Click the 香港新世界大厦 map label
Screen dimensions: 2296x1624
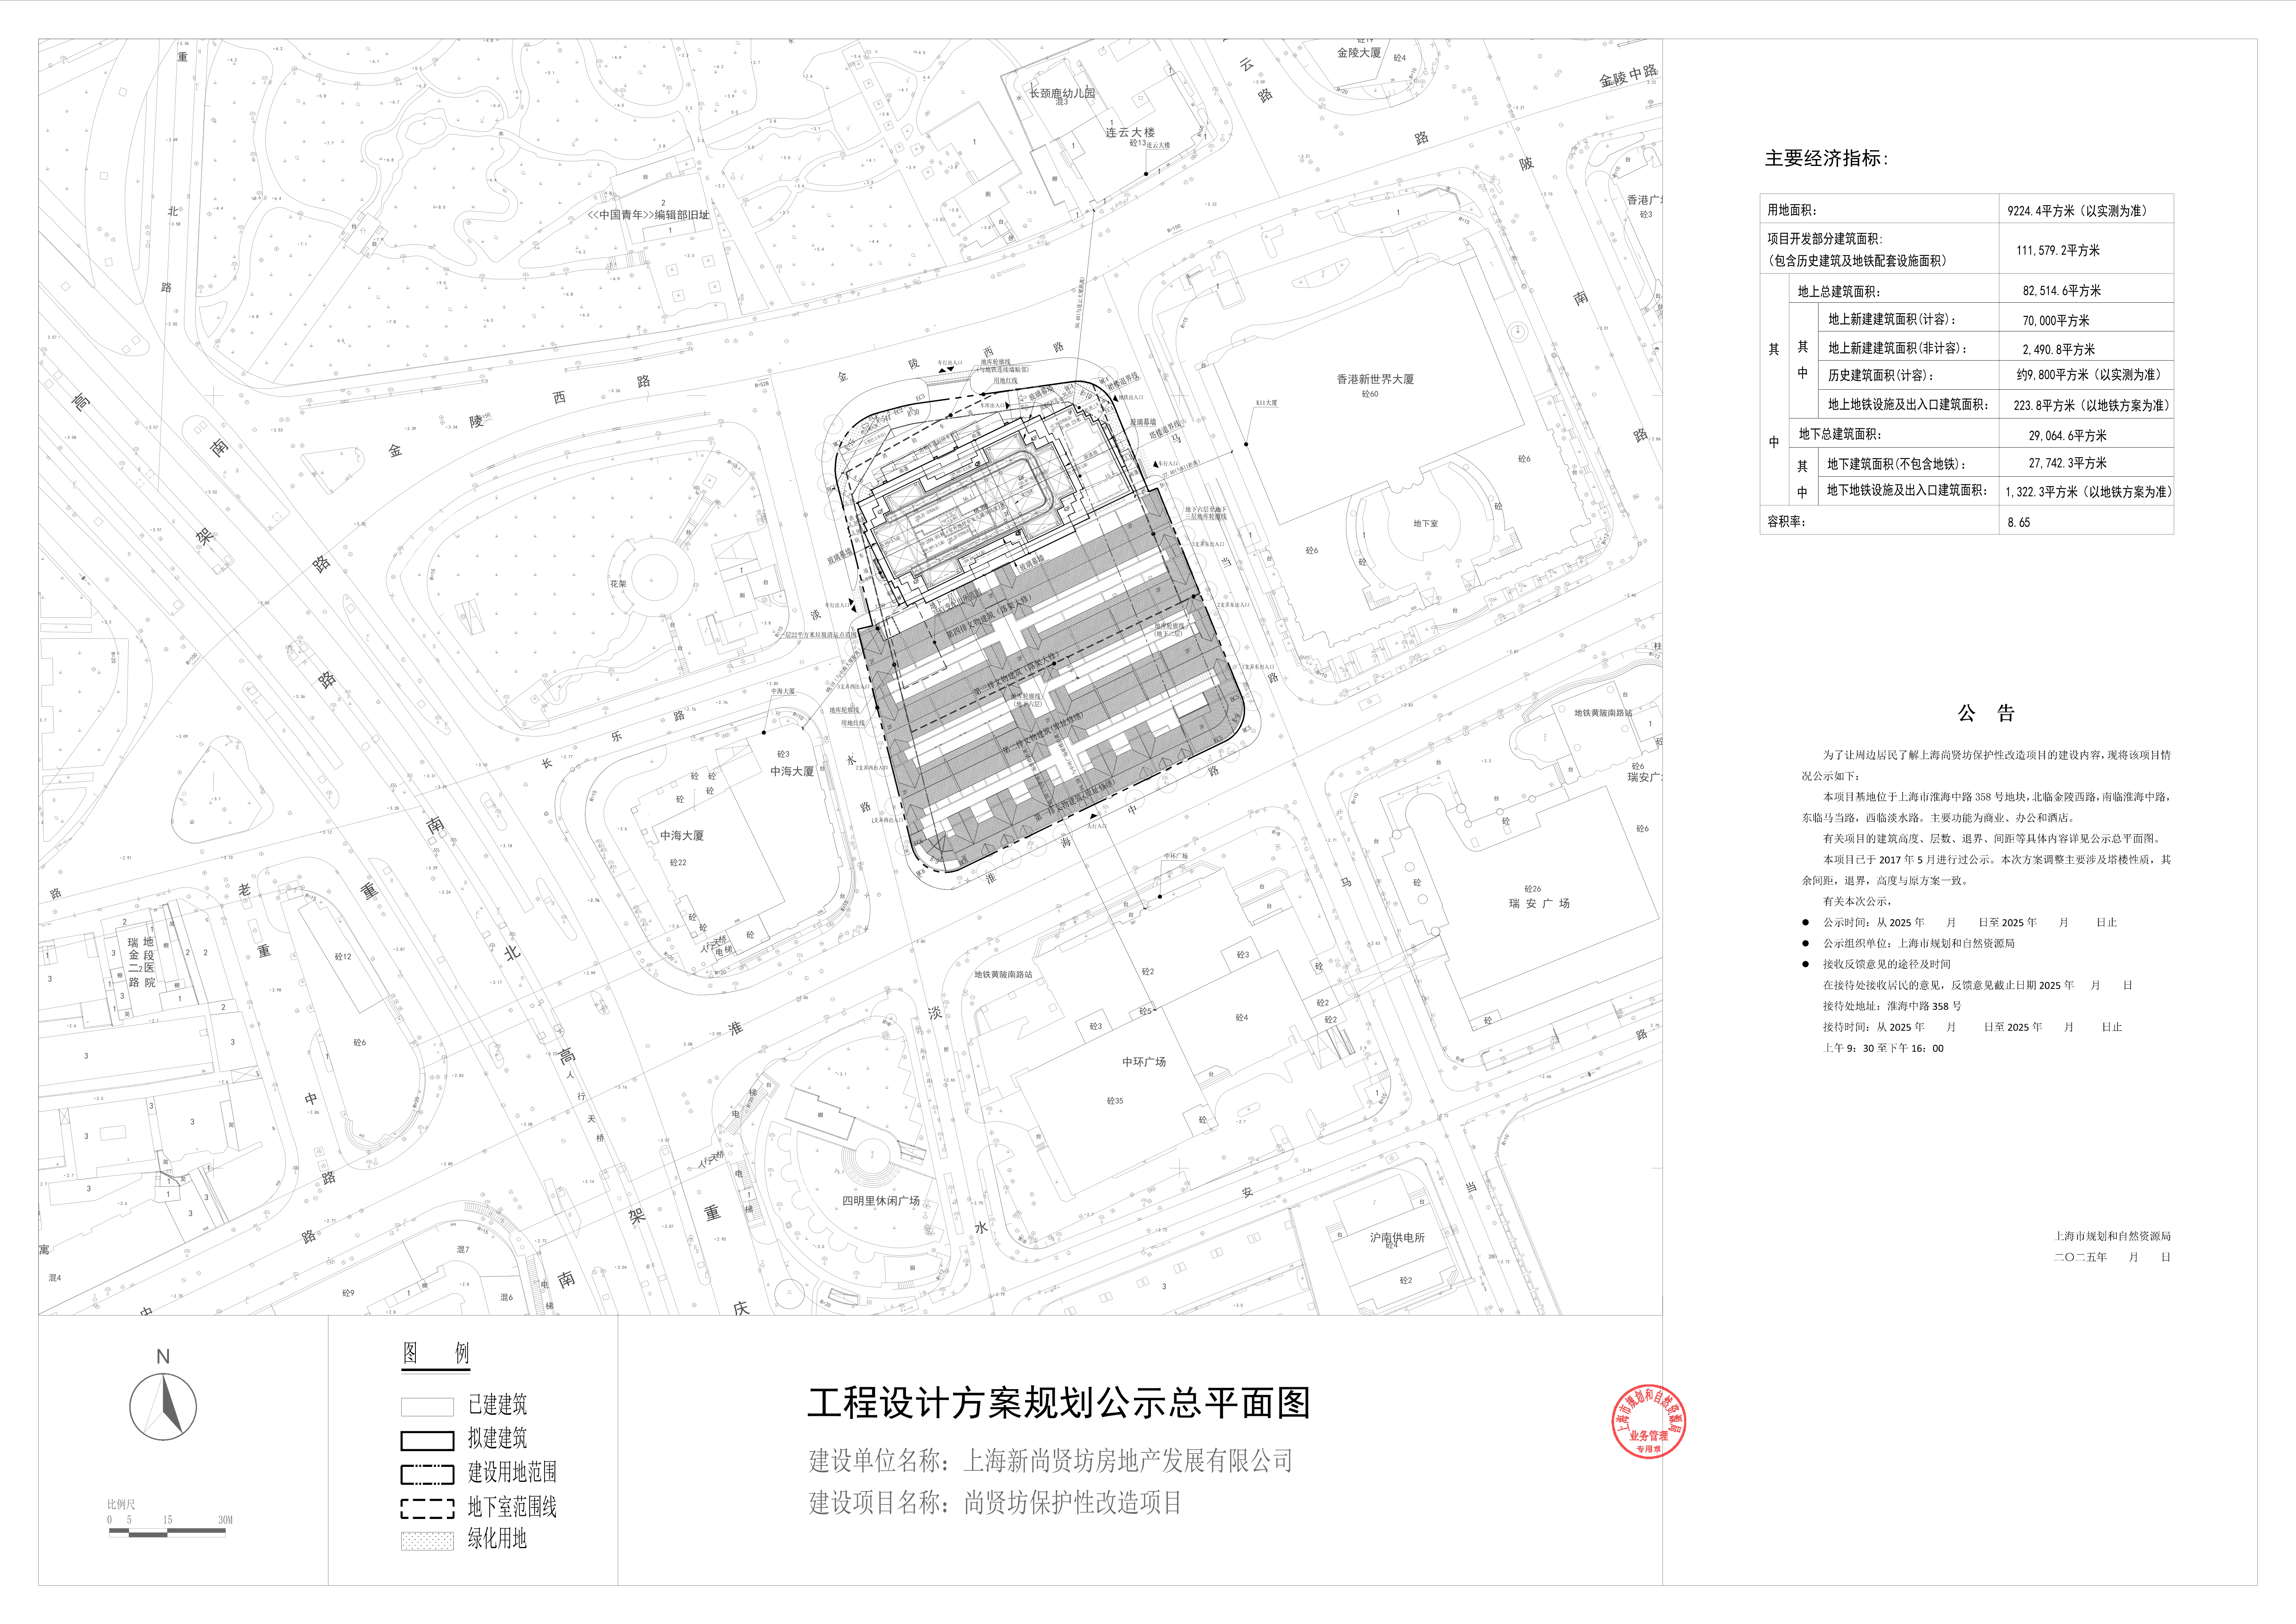click(x=1375, y=379)
